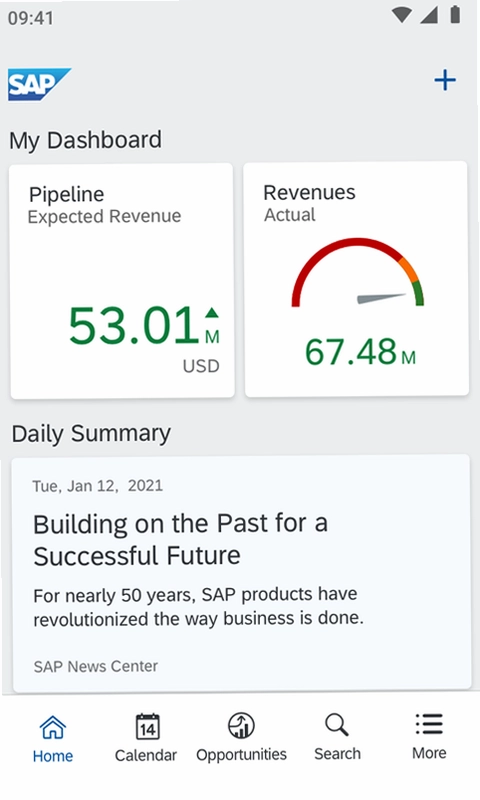Switch to the Opportunities tab
The width and height of the screenshot is (480, 800).
tap(241, 738)
